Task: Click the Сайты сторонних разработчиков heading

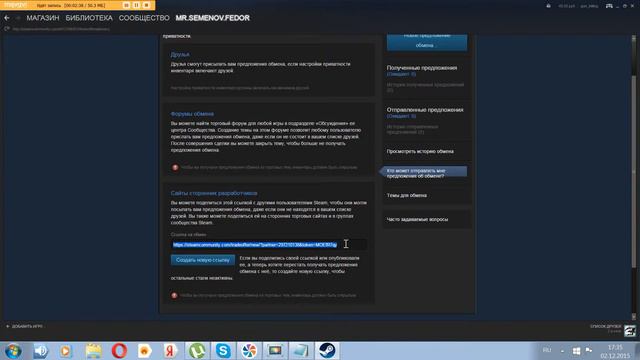Action: coord(214,193)
